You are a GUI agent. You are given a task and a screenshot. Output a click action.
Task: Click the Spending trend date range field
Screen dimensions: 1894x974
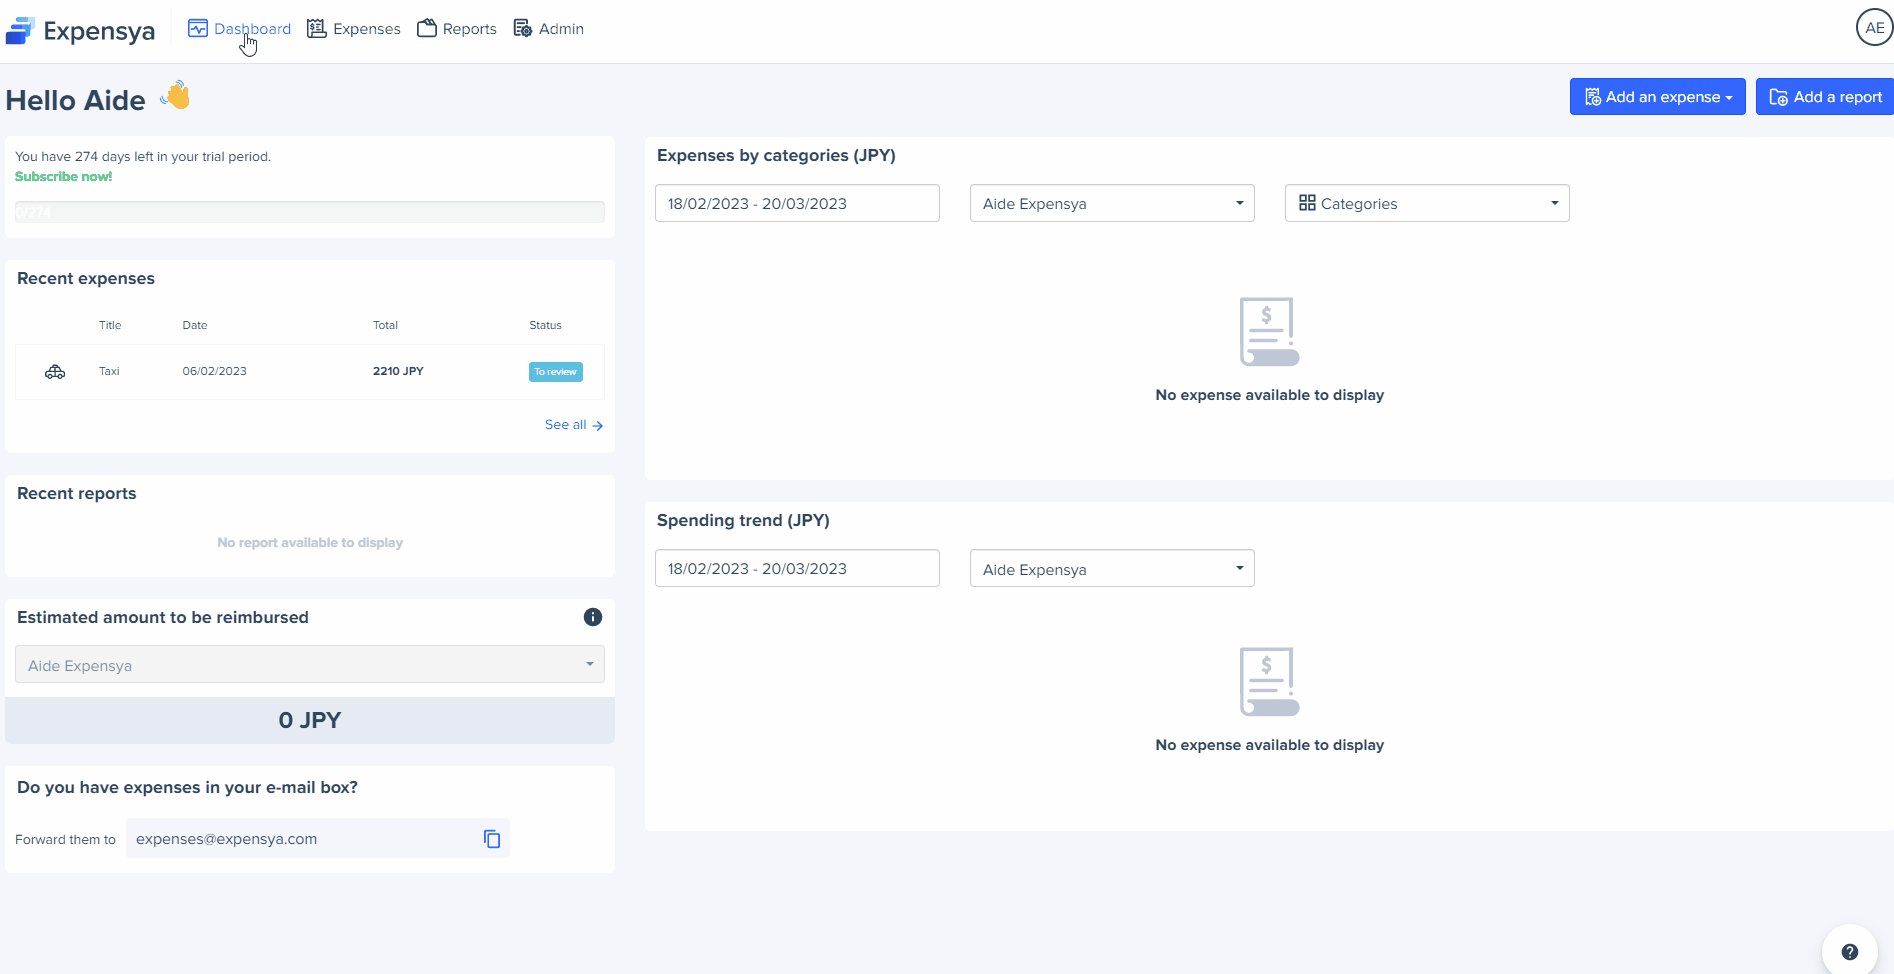(x=796, y=569)
